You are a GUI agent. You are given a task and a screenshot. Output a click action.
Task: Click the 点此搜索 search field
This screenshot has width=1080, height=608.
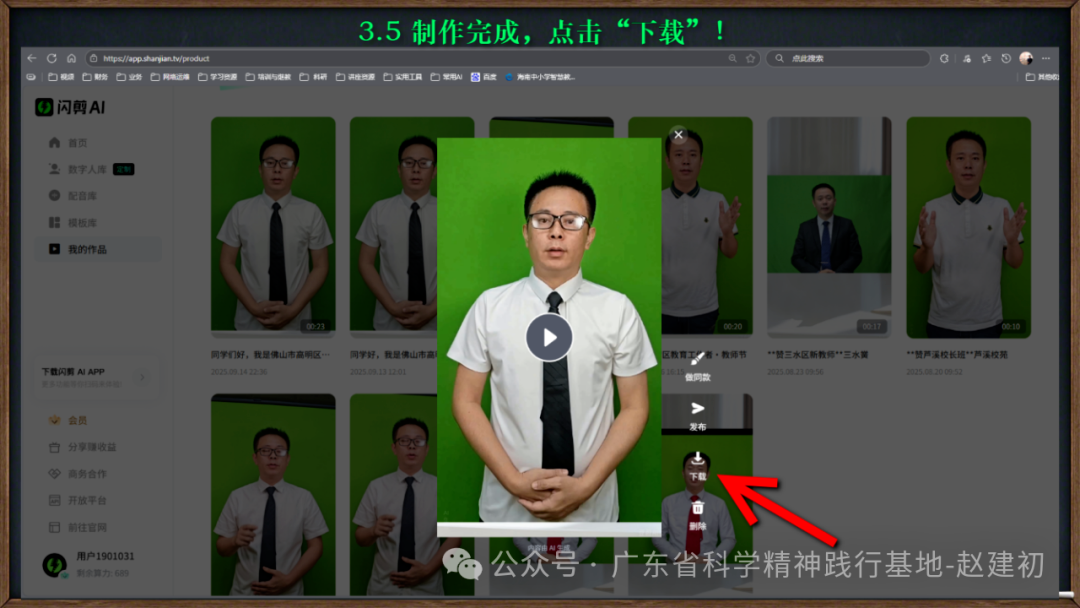tap(850, 58)
